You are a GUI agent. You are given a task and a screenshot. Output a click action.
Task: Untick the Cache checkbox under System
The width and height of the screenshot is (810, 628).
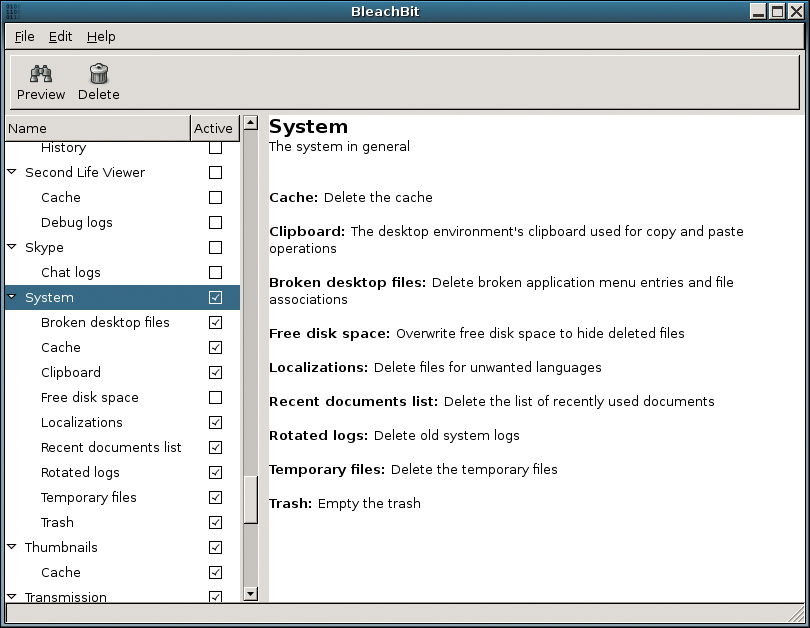point(215,348)
